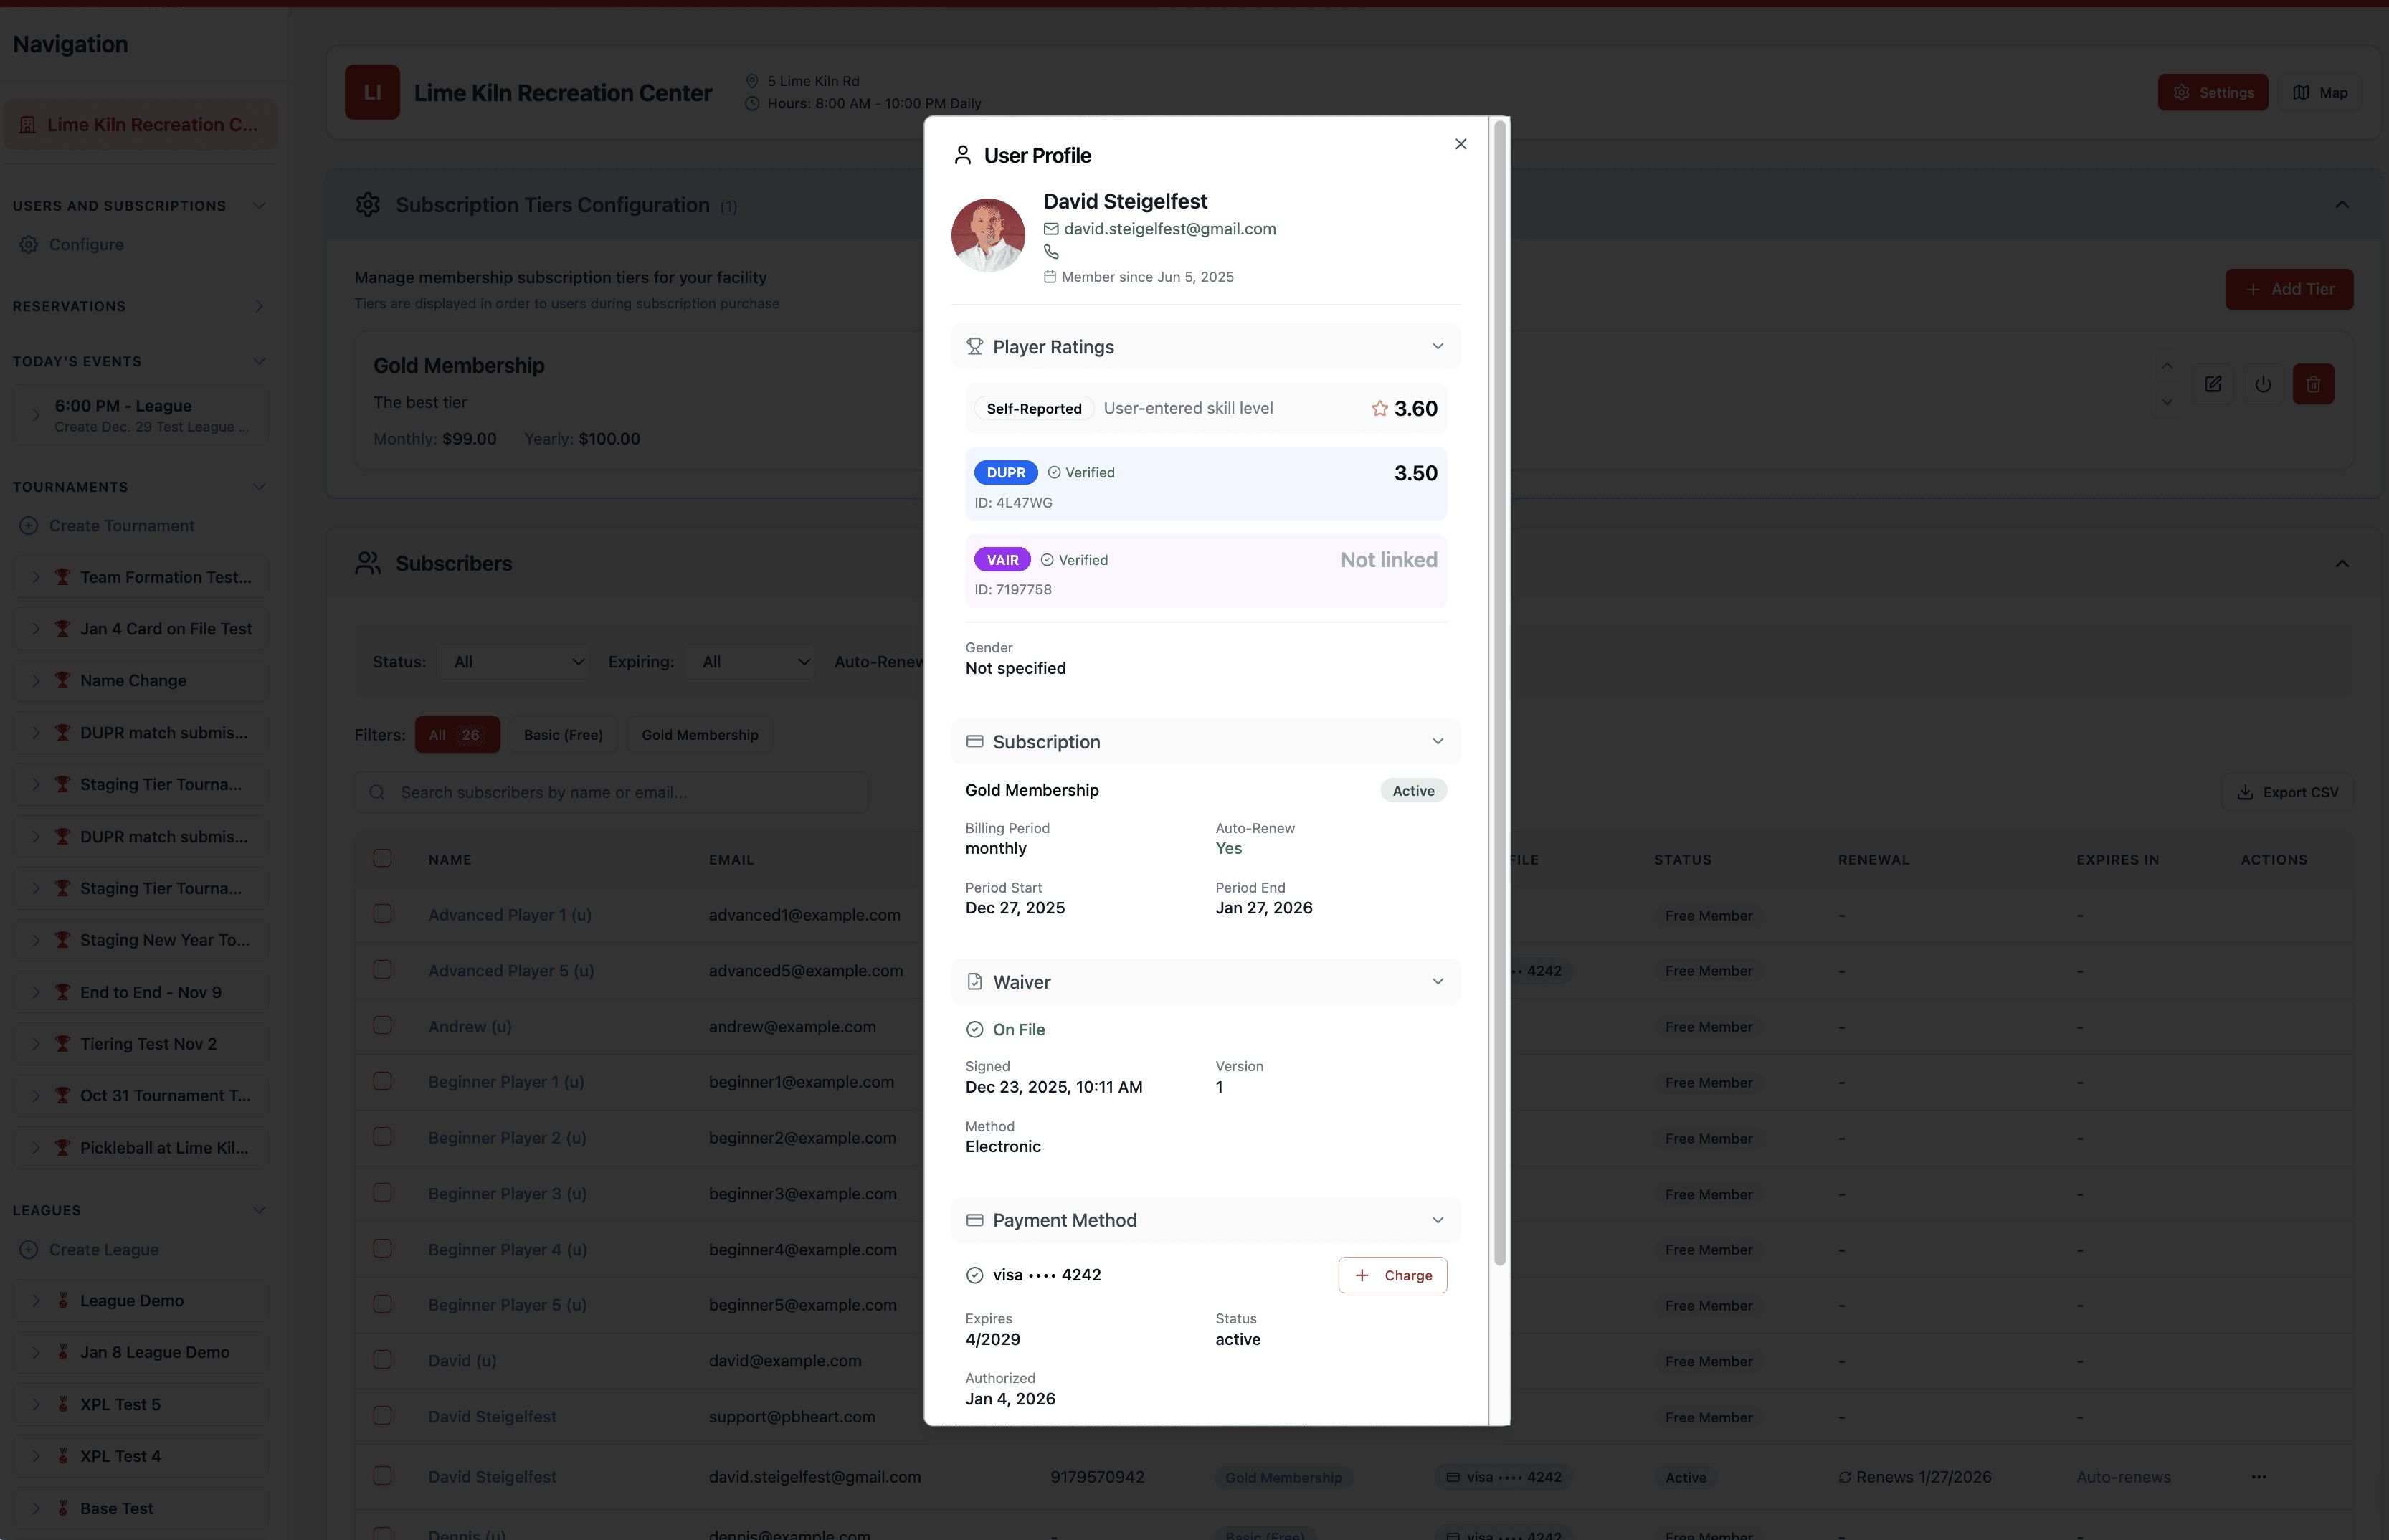Open the facility Map view

(2320, 92)
